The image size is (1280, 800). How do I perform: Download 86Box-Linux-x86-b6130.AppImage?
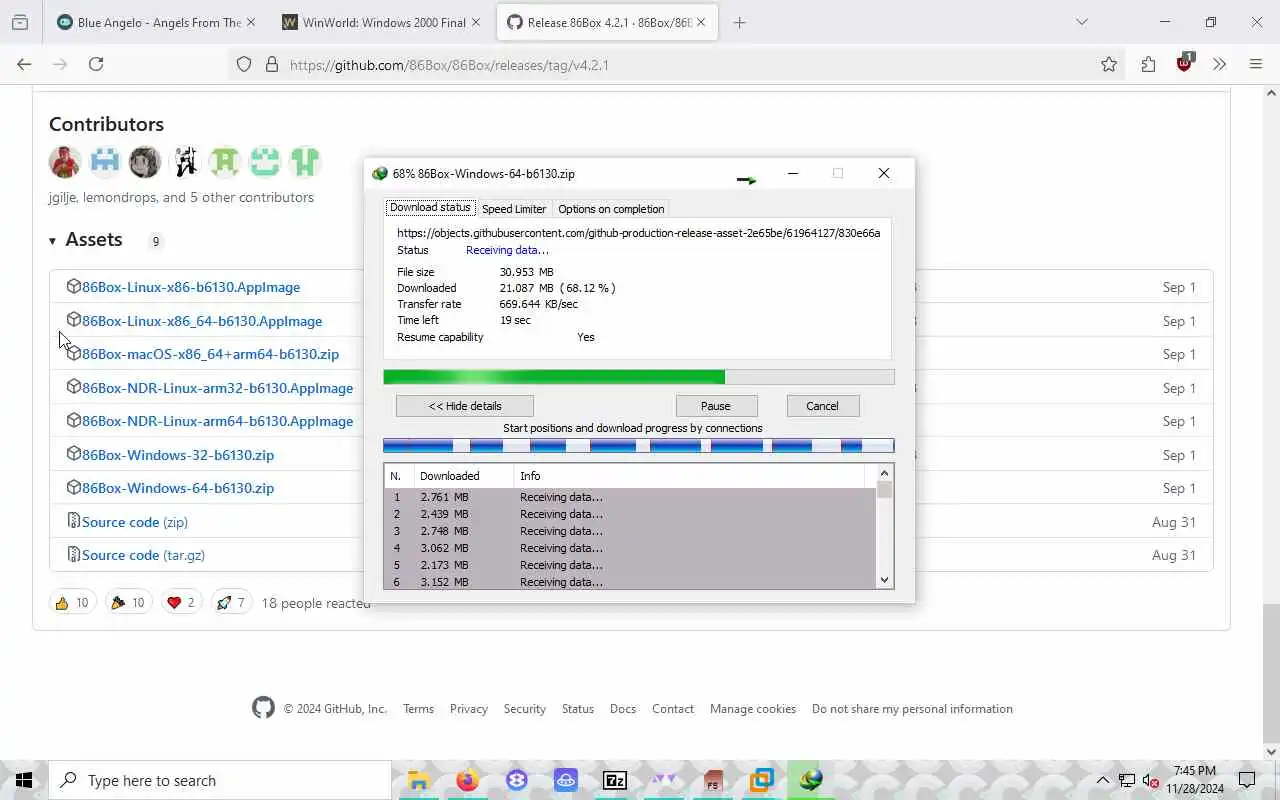click(191, 287)
